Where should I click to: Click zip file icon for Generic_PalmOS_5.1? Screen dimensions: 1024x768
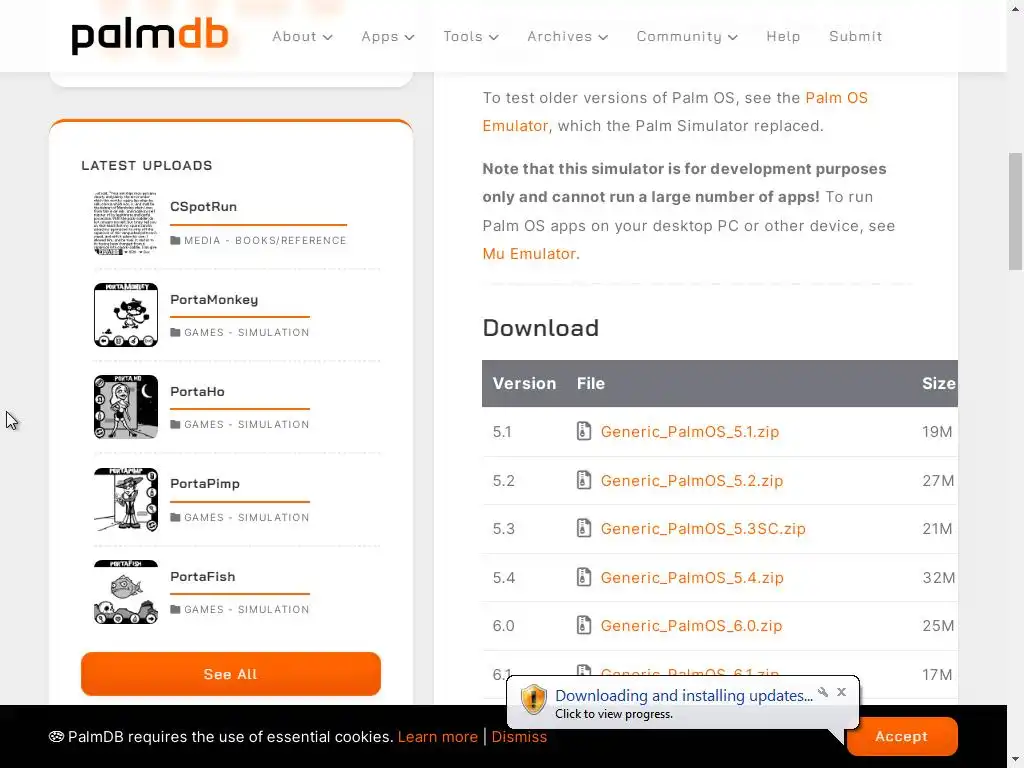(x=584, y=431)
